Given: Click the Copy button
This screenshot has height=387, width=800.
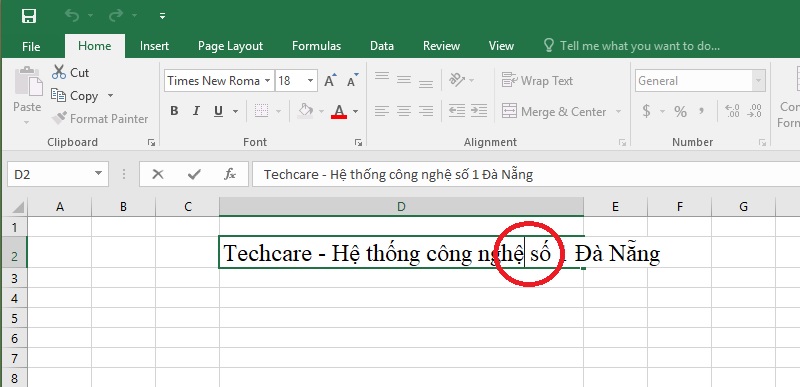Looking at the screenshot, I should (x=75, y=96).
